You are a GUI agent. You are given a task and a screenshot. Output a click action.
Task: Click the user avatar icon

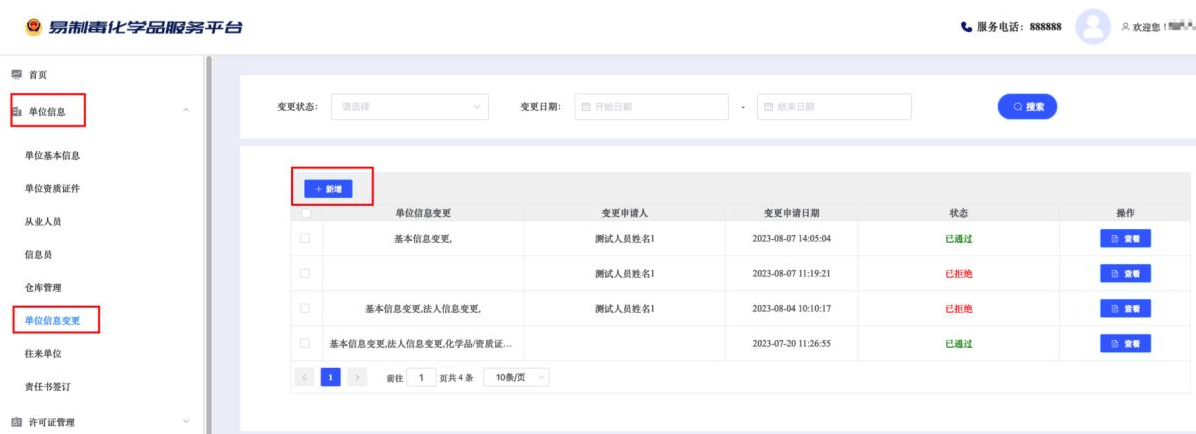click(1093, 27)
